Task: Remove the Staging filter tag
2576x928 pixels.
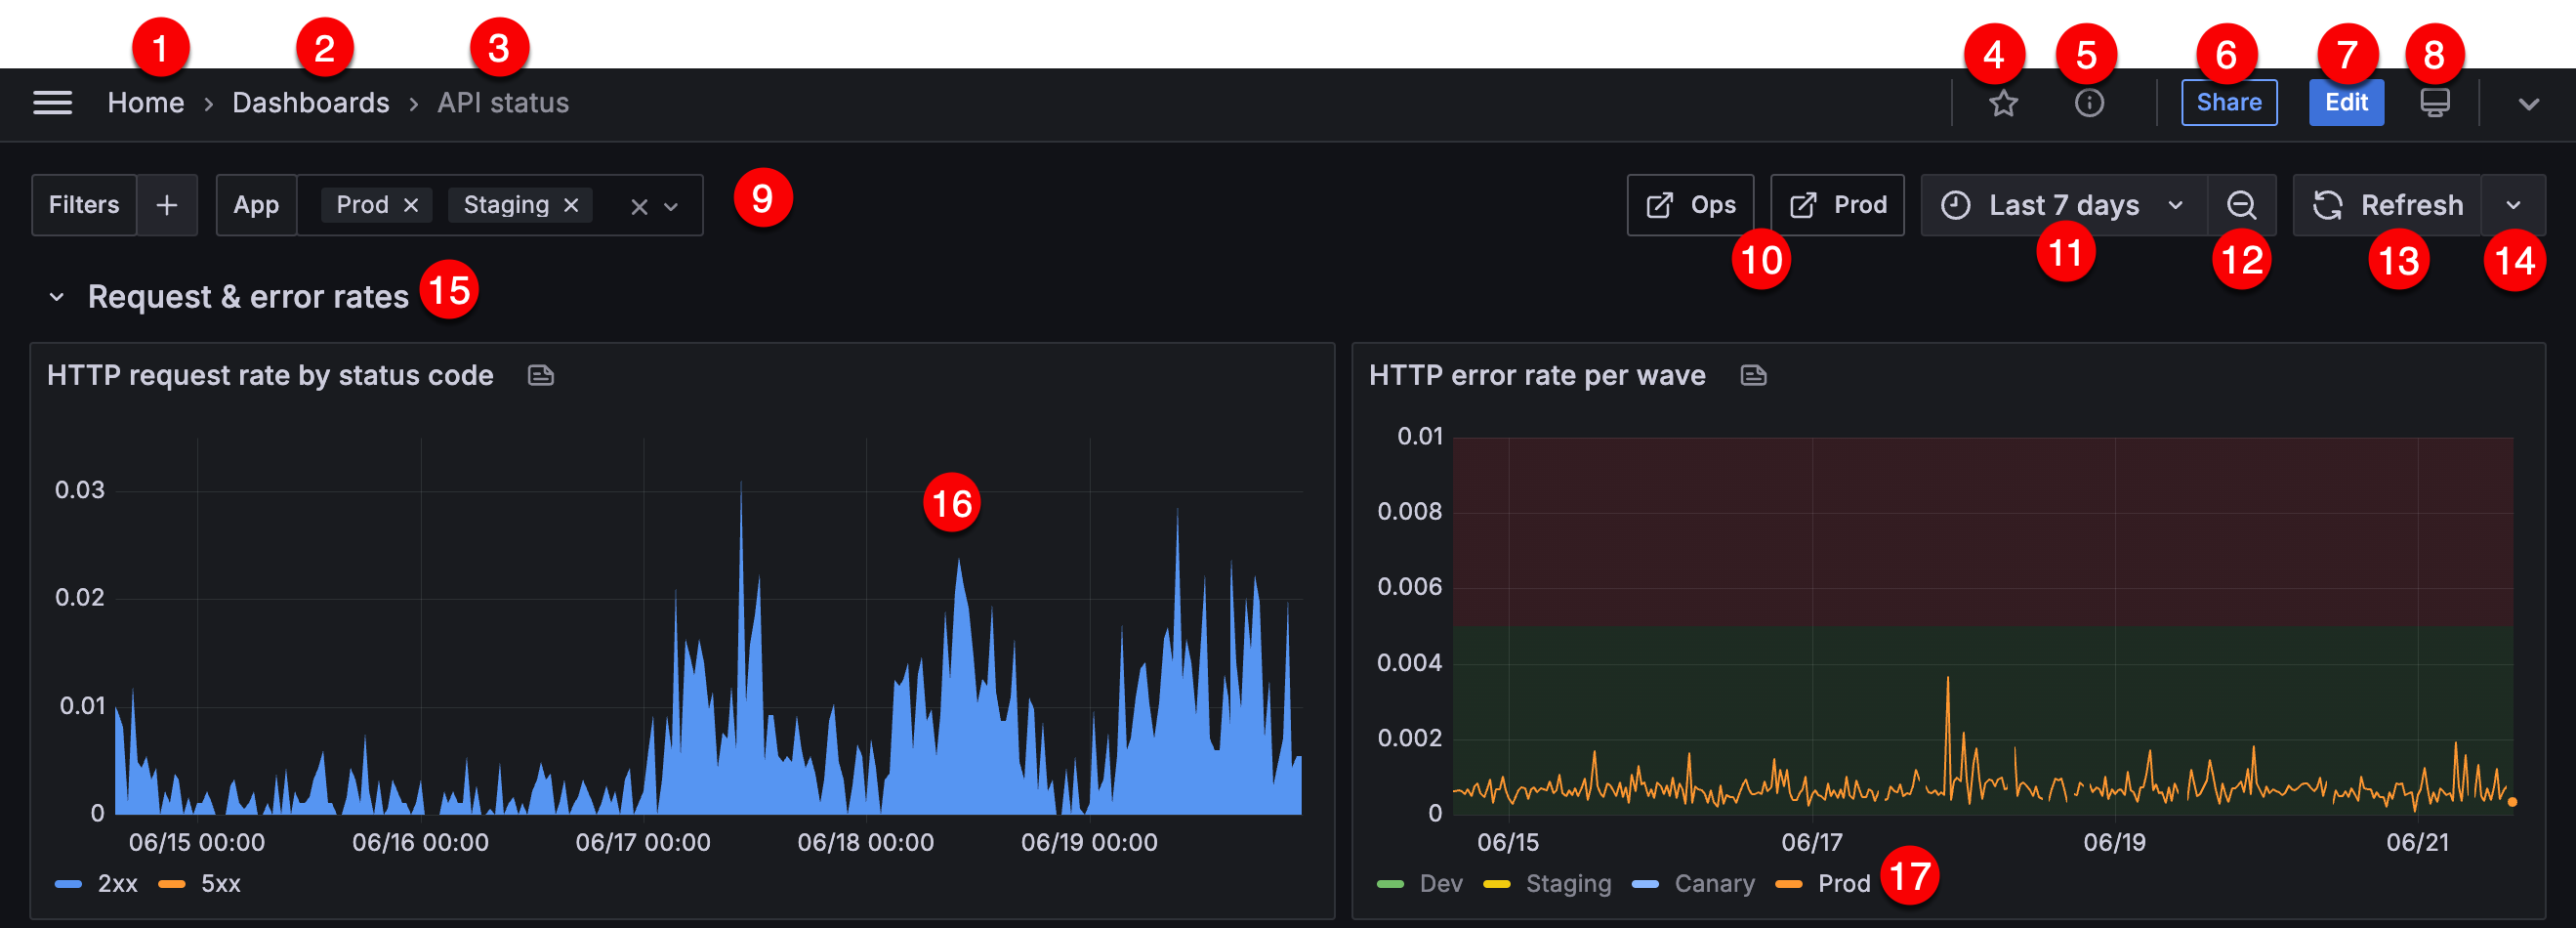Action: click(x=571, y=205)
